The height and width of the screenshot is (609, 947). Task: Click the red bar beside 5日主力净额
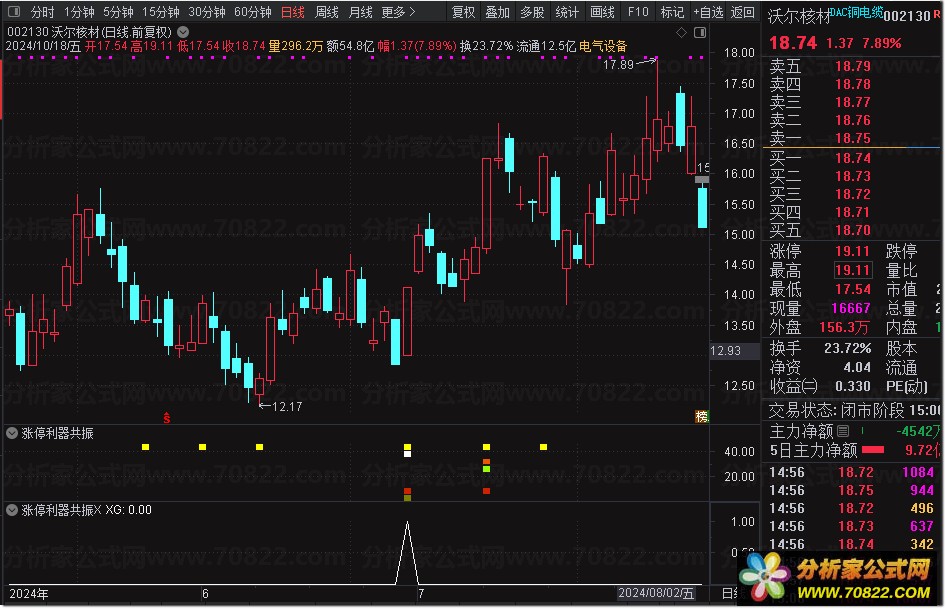(x=873, y=450)
